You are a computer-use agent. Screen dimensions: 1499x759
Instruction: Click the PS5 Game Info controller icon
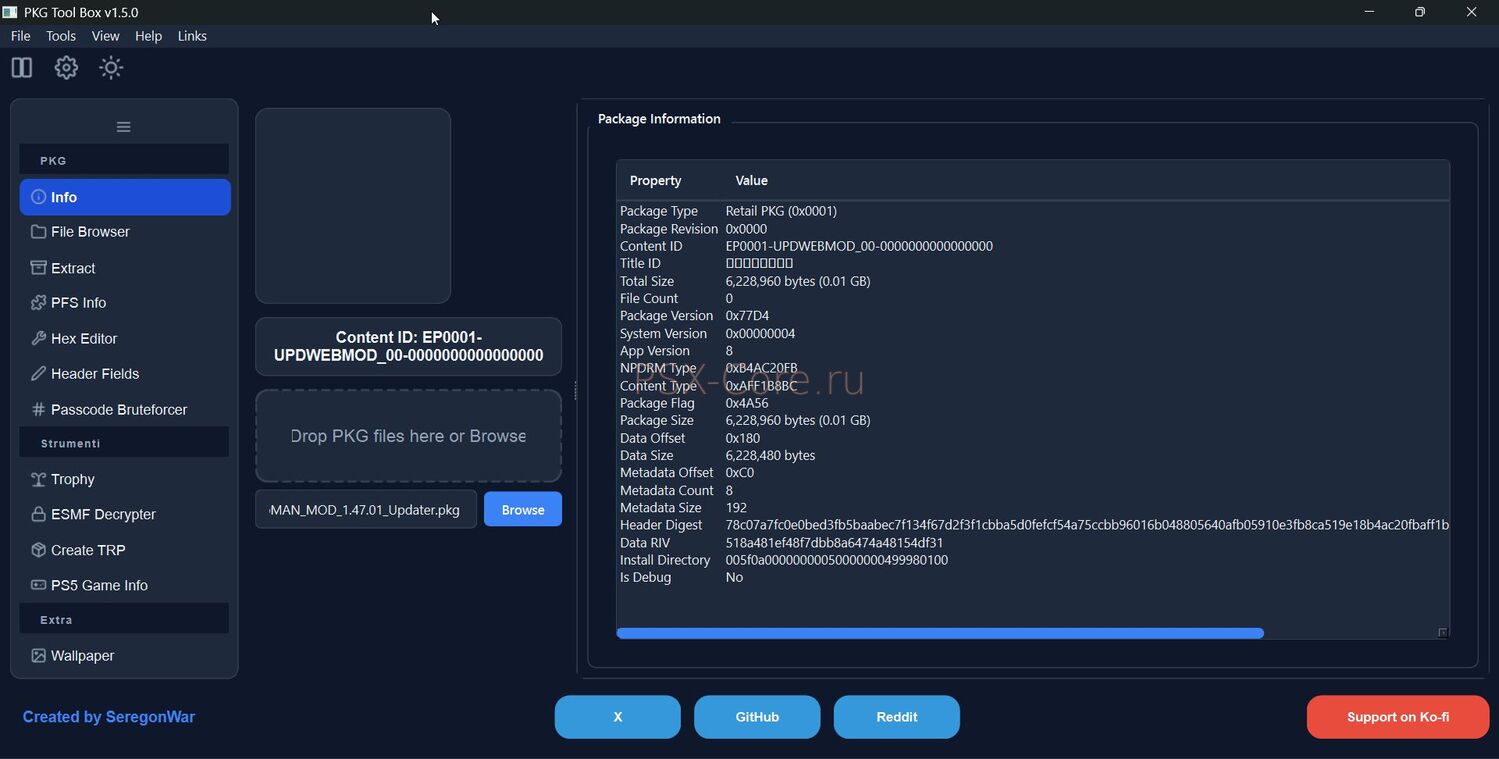click(x=38, y=585)
